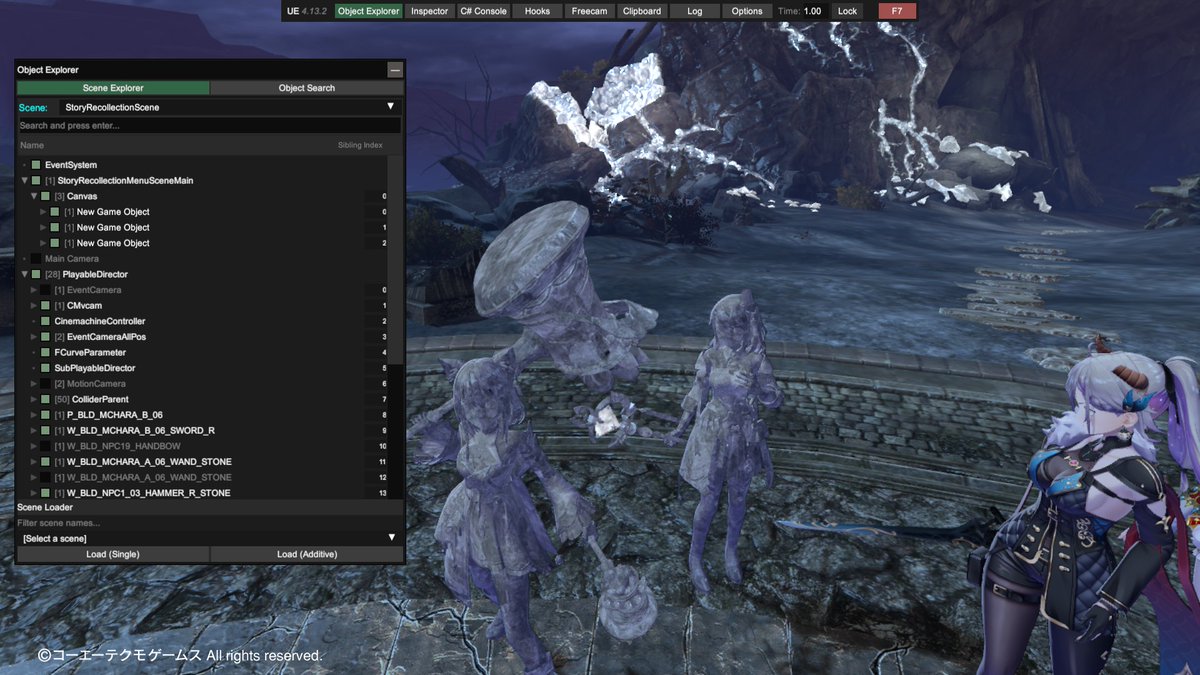
Task: Click the sibling index field of W_BLD_NPC19_HANDBOW
Action: 376,446
